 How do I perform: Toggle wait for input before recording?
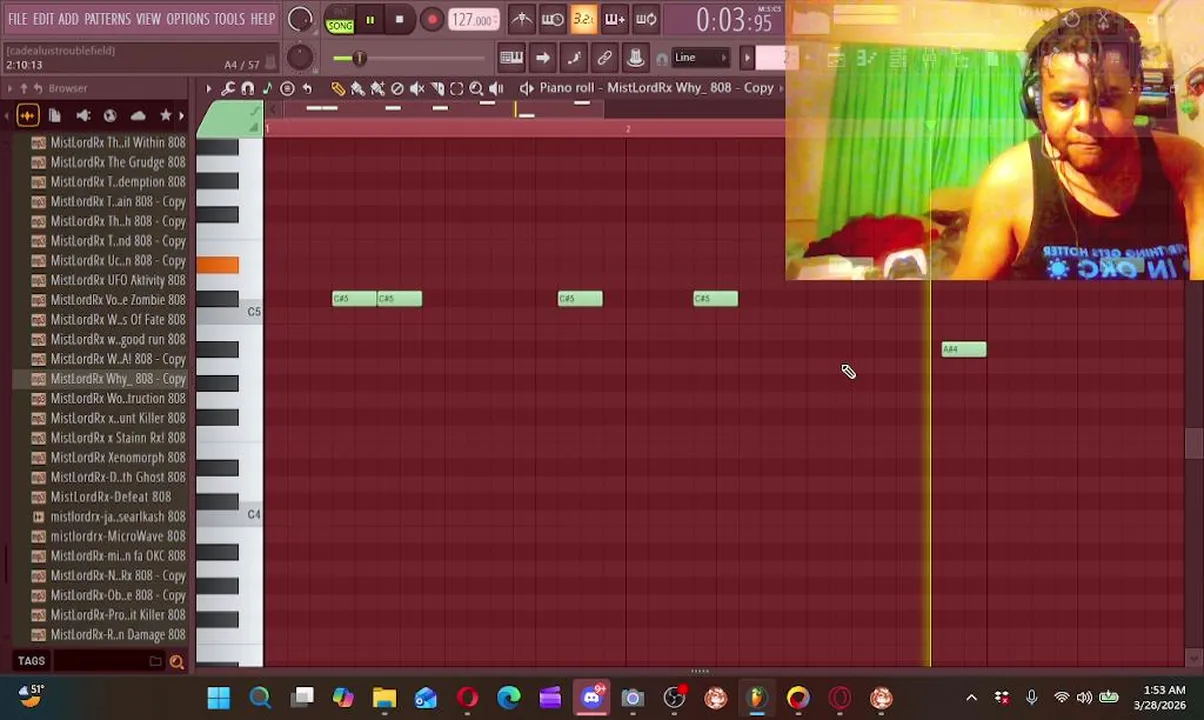[x=552, y=19]
